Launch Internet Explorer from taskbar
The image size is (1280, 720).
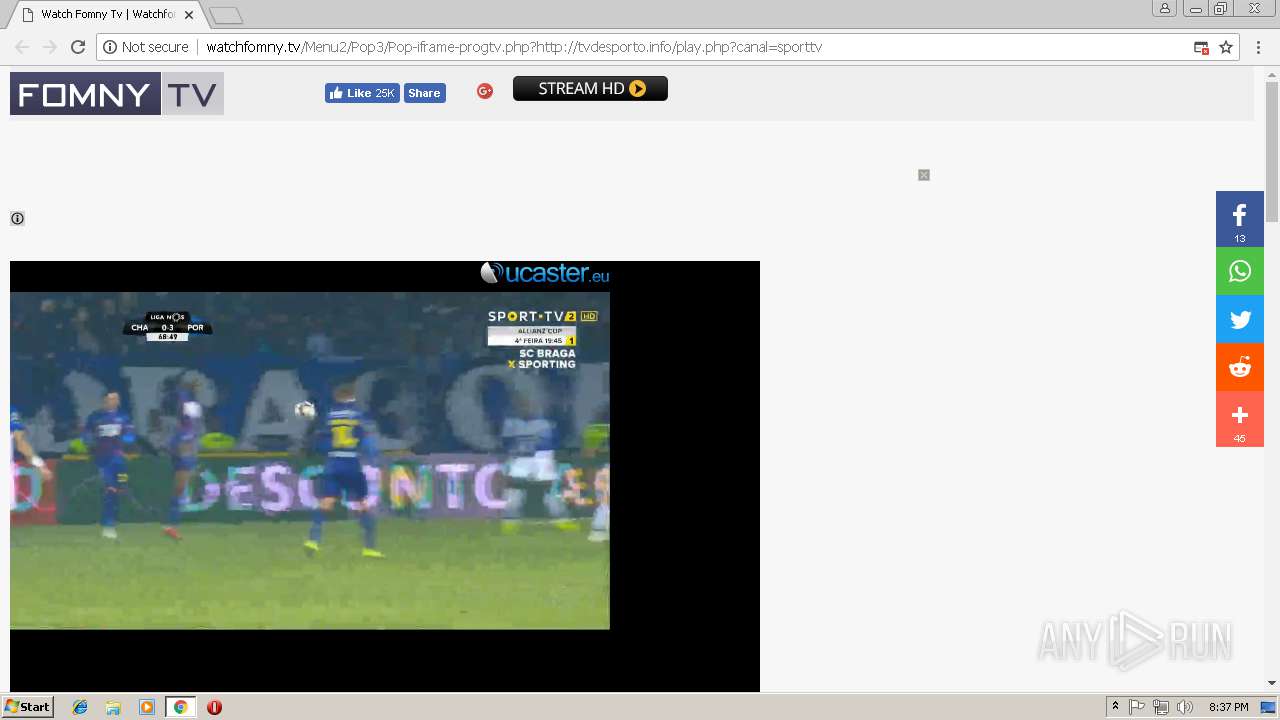[80, 707]
